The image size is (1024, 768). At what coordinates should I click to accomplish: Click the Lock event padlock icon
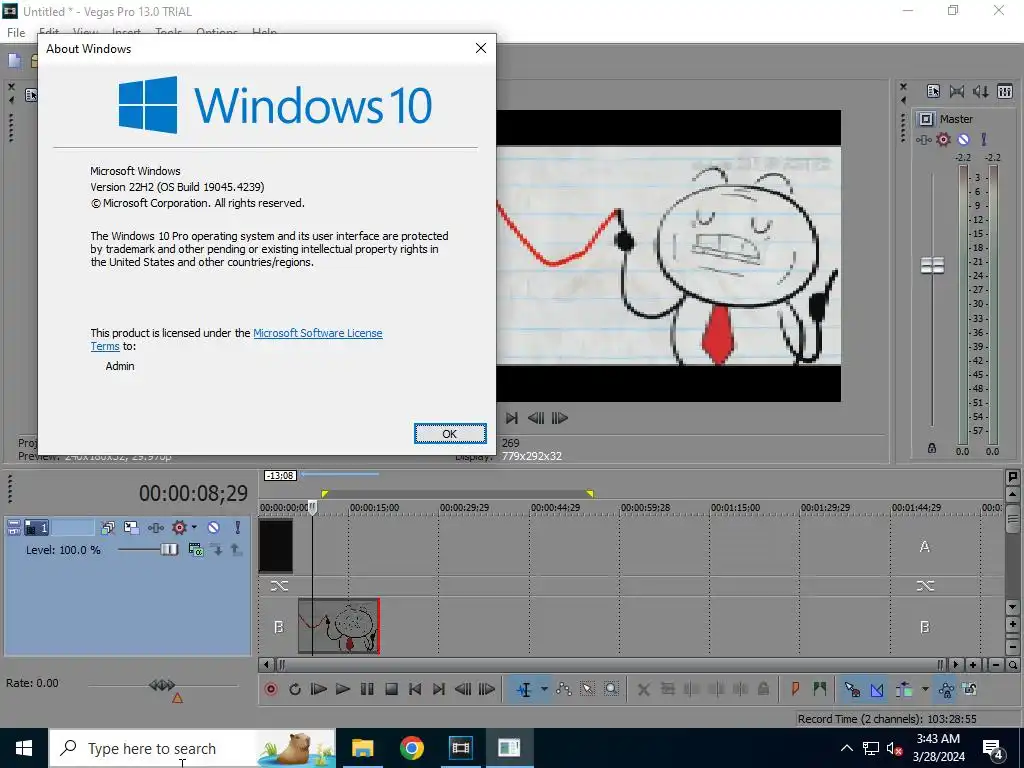coord(763,689)
